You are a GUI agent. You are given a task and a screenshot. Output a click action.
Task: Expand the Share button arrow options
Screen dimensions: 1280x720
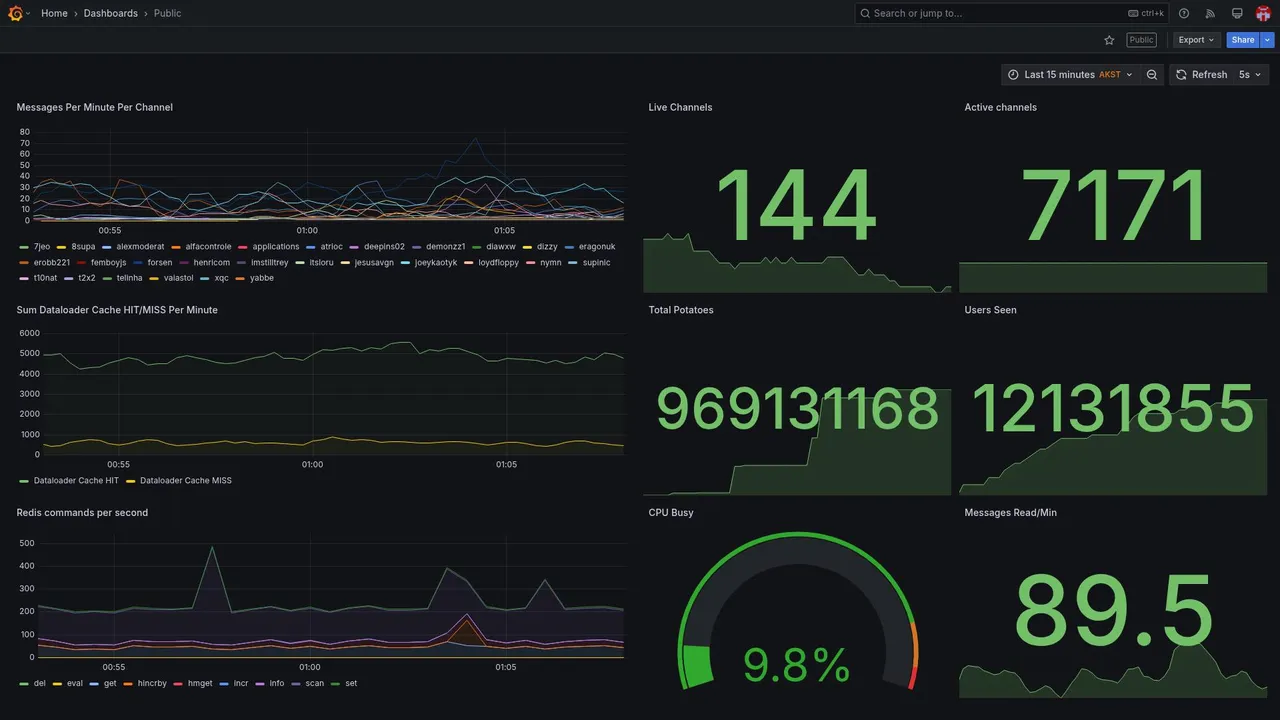(x=1268, y=40)
